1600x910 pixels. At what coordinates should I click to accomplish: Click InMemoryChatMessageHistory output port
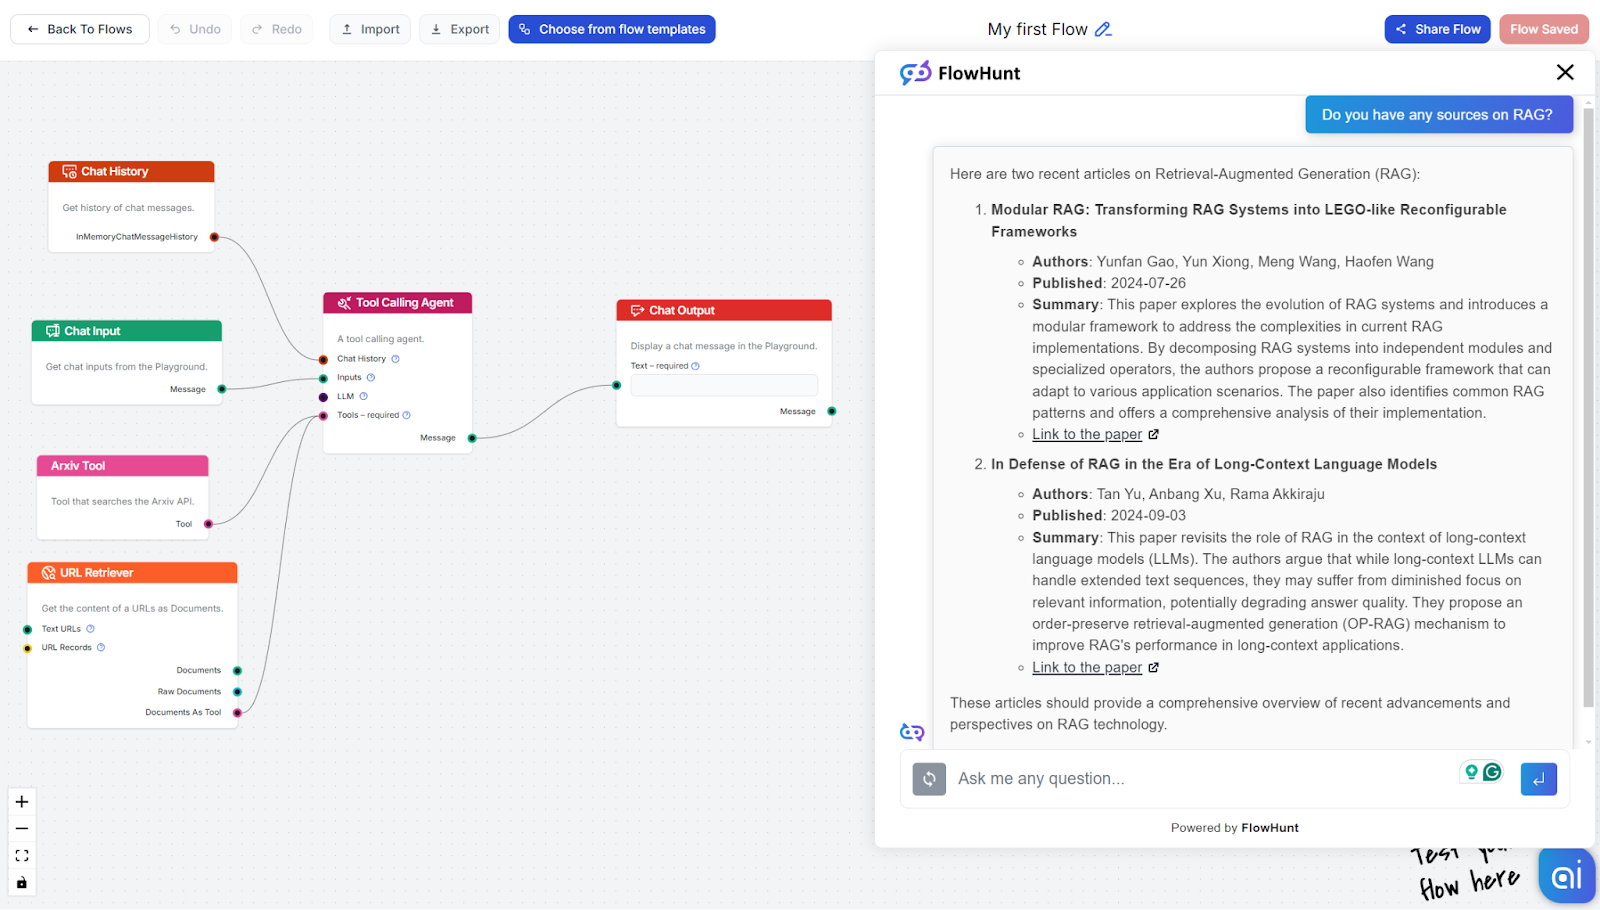click(x=214, y=238)
